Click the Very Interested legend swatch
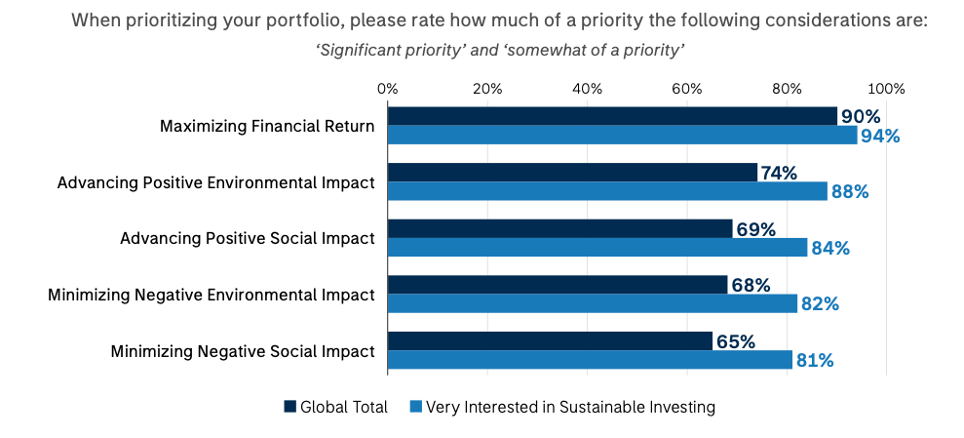Image resolution: width=964 pixels, height=438 pixels. (x=416, y=407)
